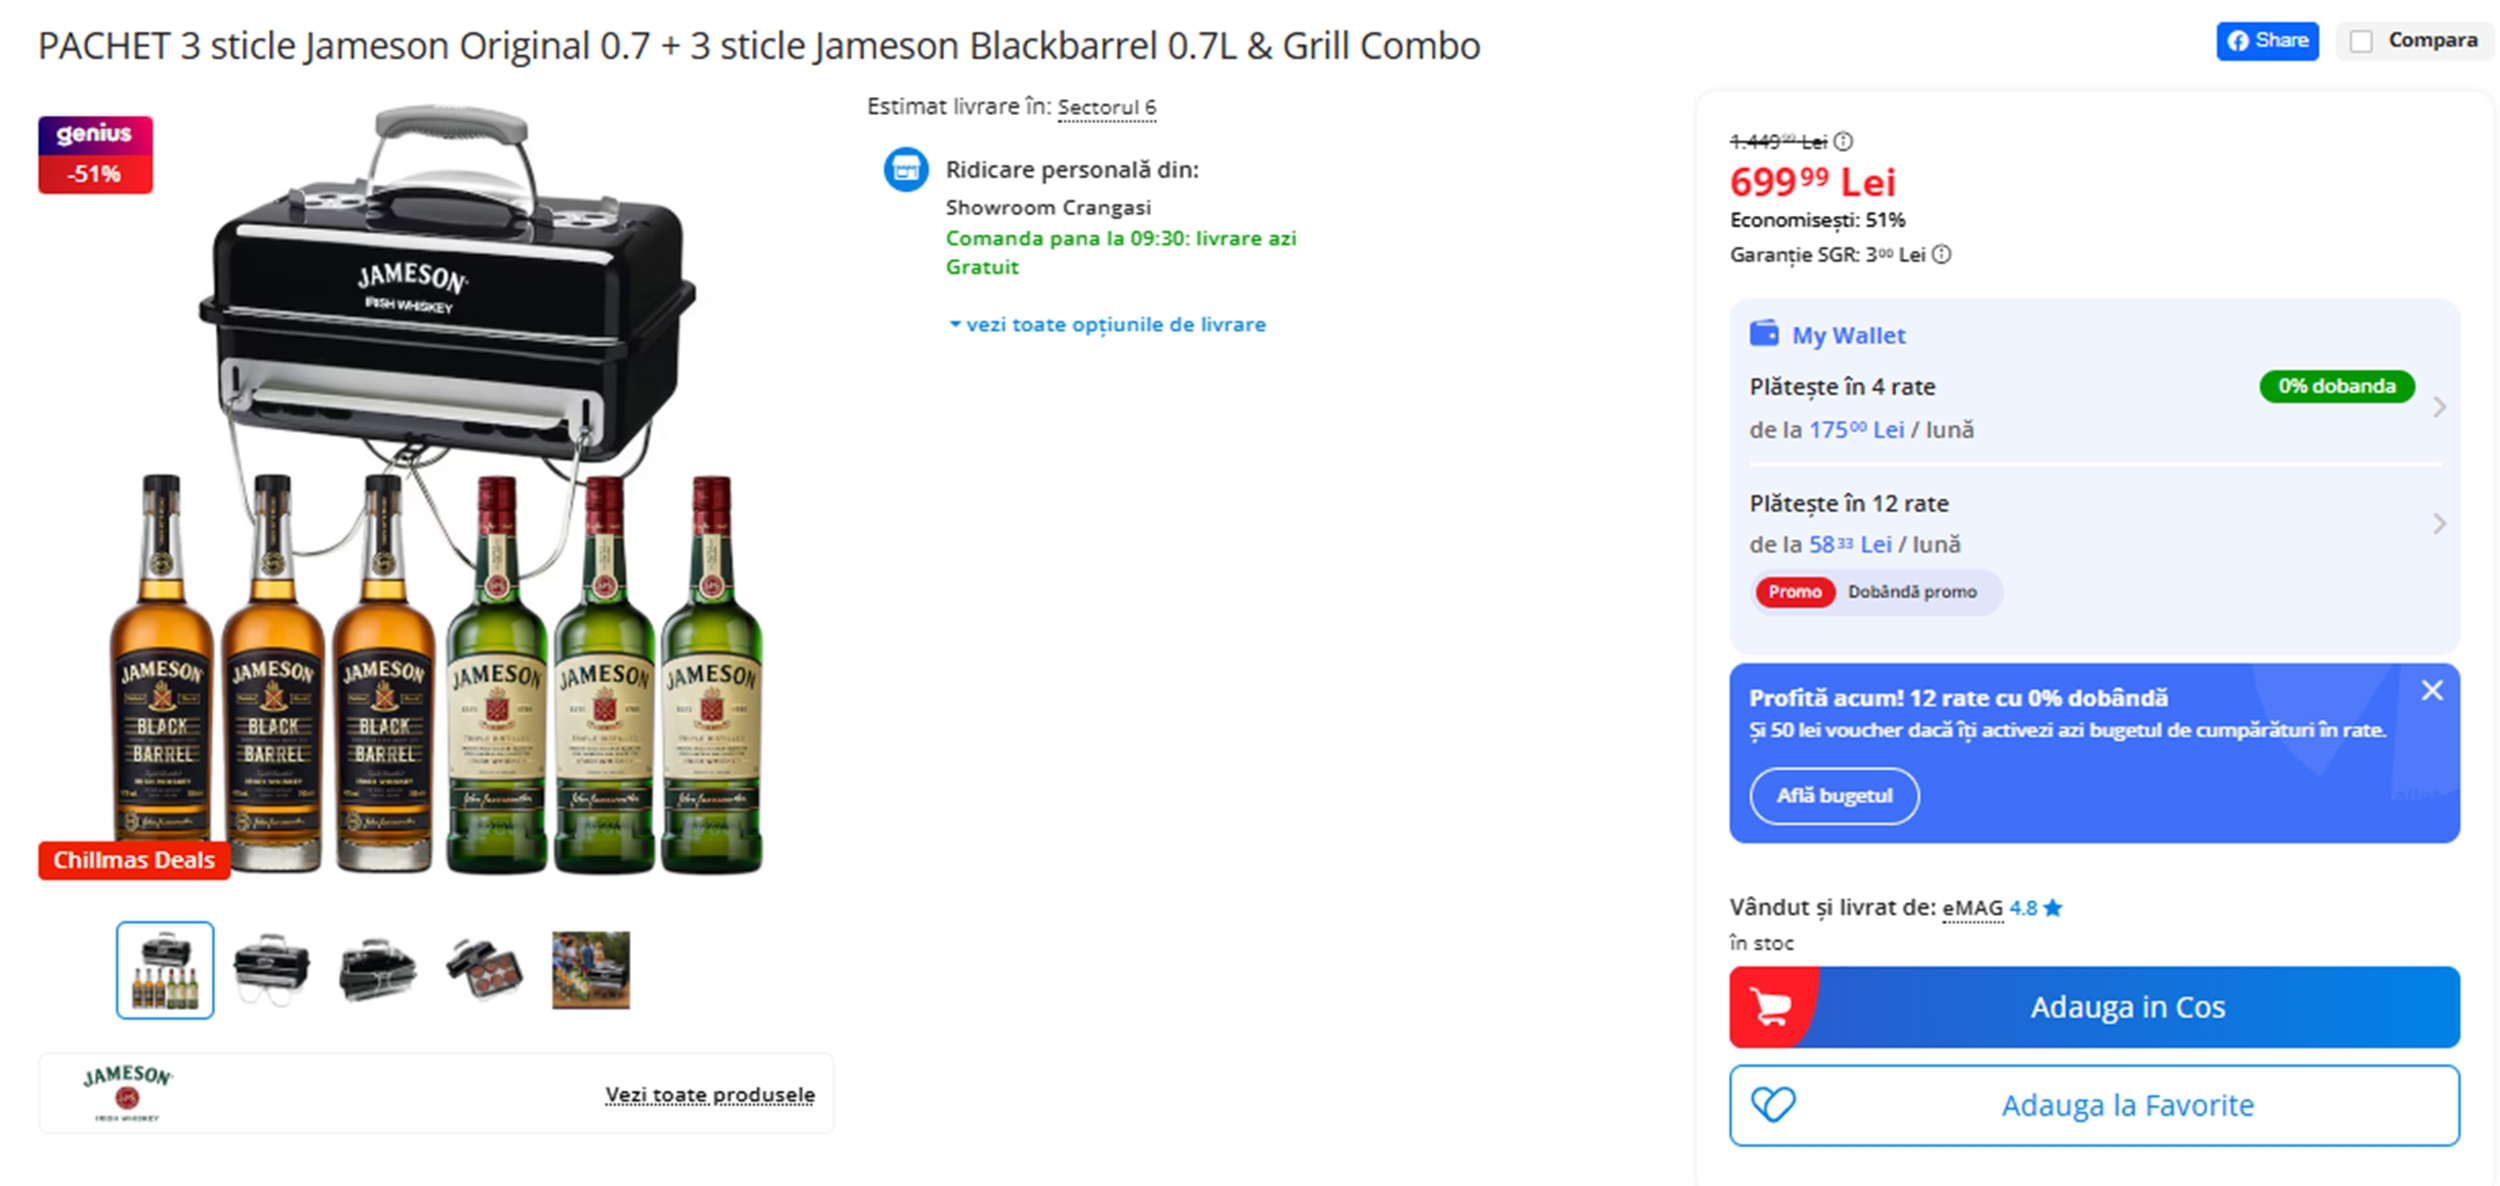Image resolution: width=2500 pixels, height=1186 pixels.
Task: Click the genius -51% badge
Action: point(95,153)
